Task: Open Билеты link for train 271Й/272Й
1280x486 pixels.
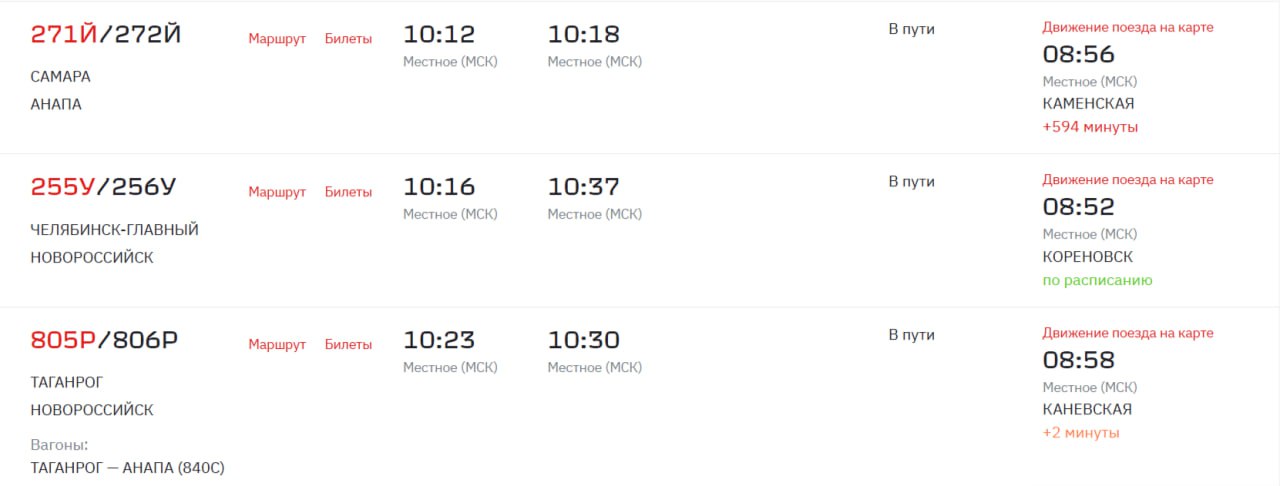Action: [x=348, y=39]
